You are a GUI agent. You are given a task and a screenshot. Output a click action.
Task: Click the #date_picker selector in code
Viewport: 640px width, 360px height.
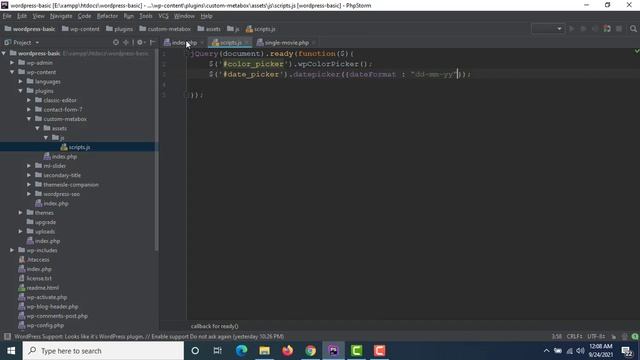pyautogui.click(x=251, y=75)
